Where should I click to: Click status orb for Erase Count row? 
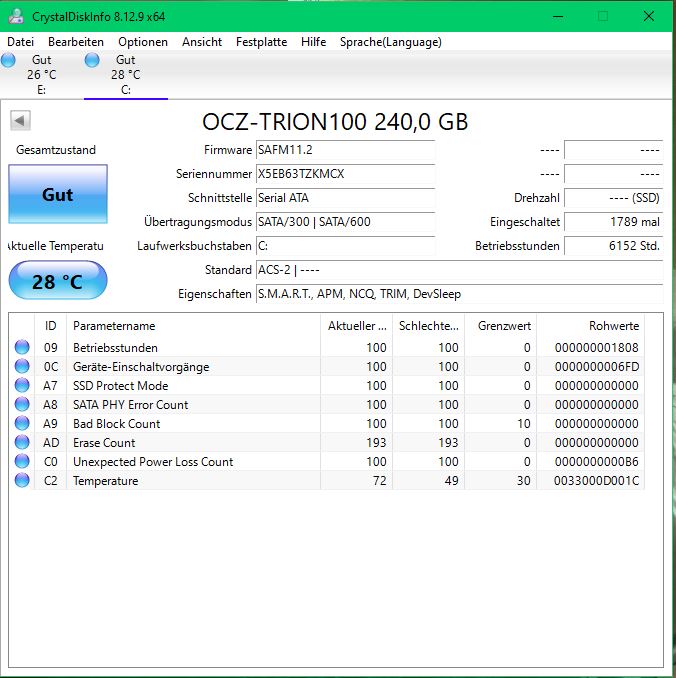22,442
